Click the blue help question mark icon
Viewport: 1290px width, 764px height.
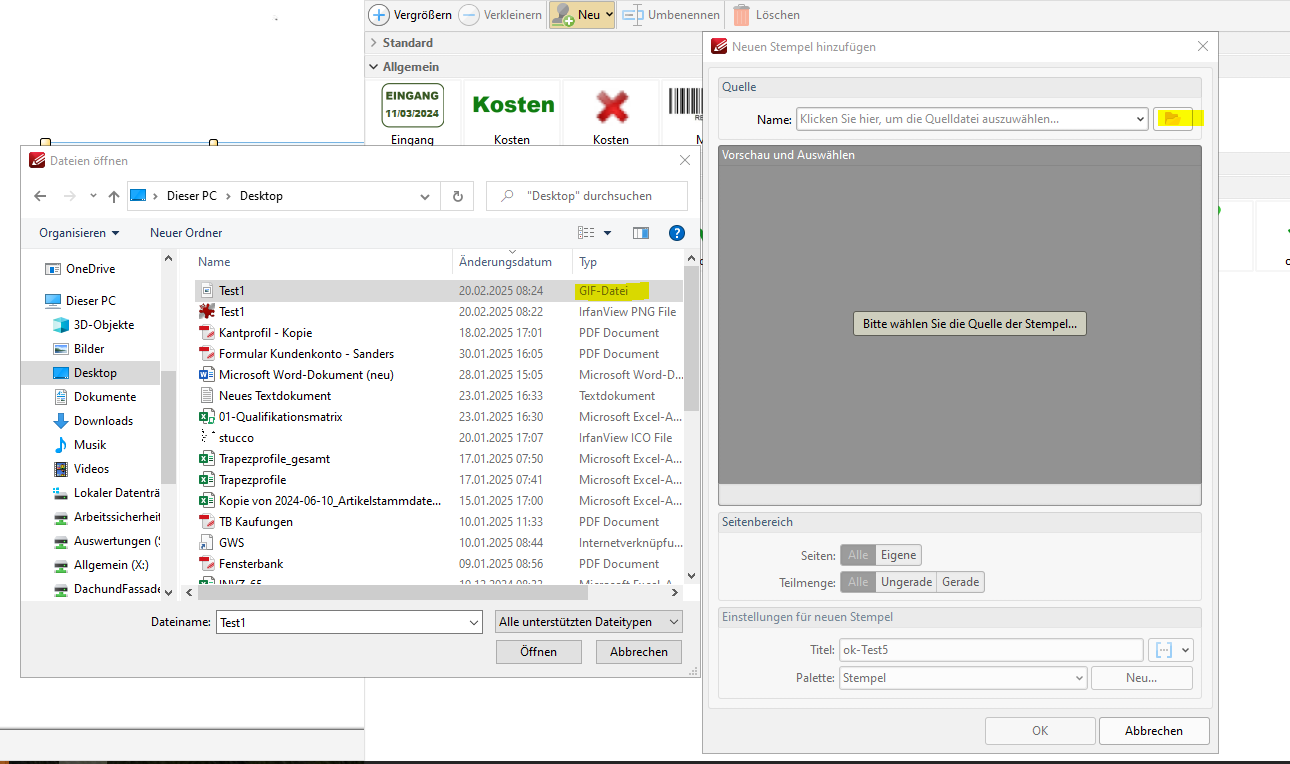point(677,233)
